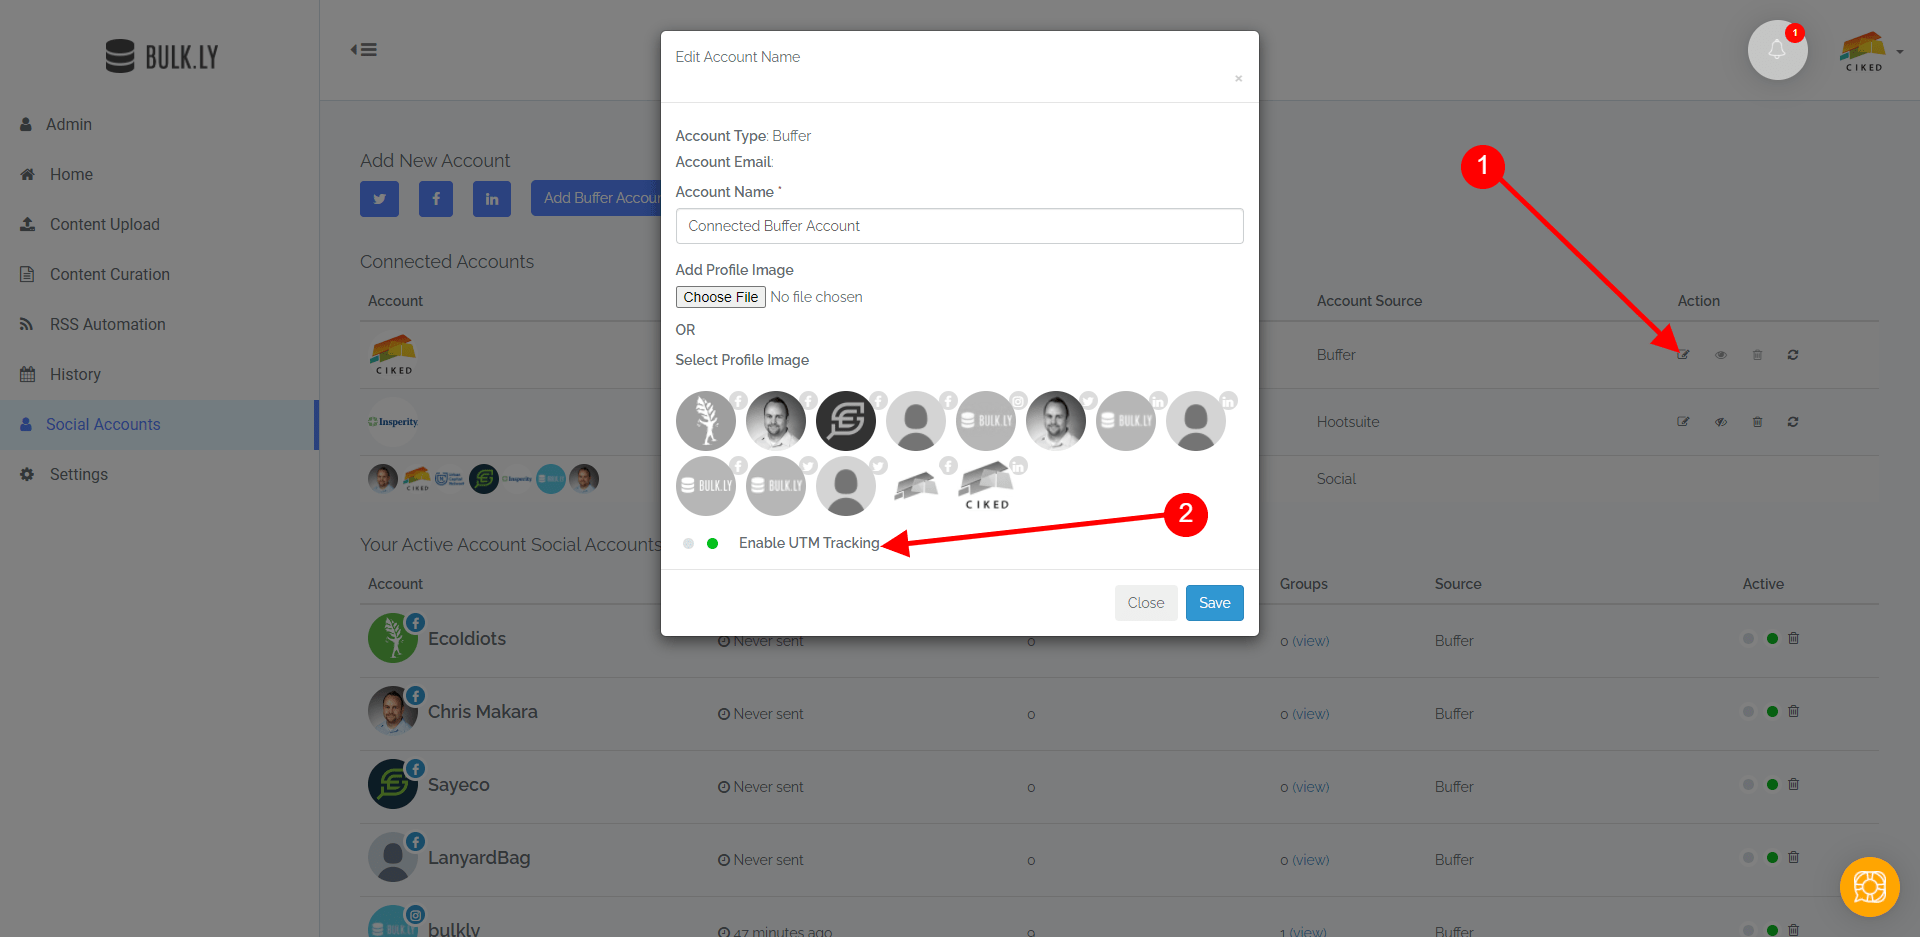View groups for LanyardBag
The width and height of the screenshot is (1920, 937).
point(1310,860)
